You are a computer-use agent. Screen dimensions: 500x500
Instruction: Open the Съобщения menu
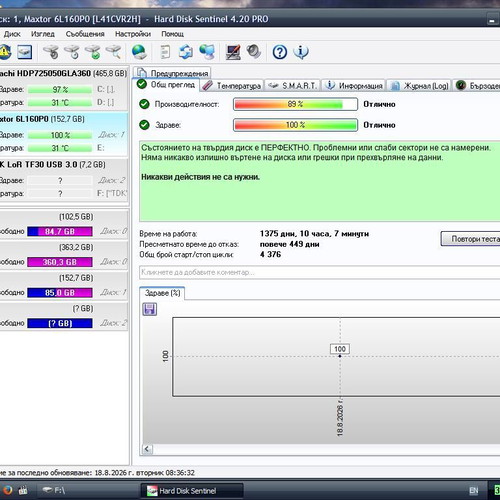[x=85, y=34]
